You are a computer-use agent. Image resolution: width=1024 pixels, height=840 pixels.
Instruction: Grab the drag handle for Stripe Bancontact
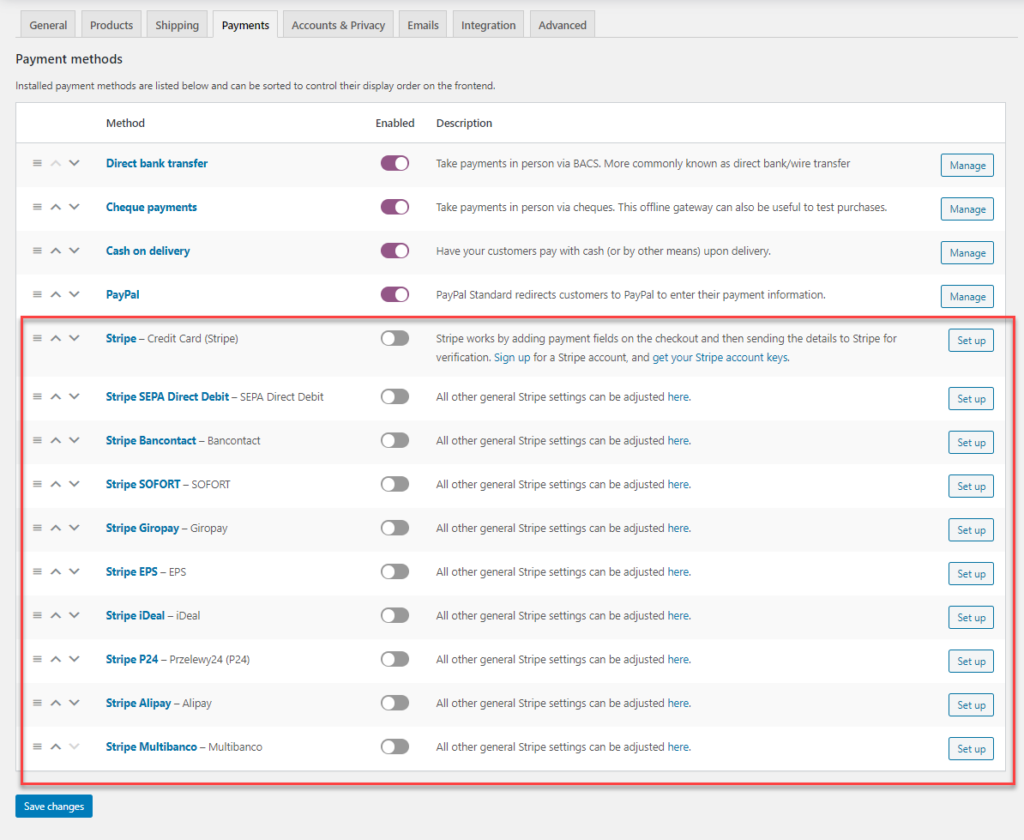(x=37, y=440)
